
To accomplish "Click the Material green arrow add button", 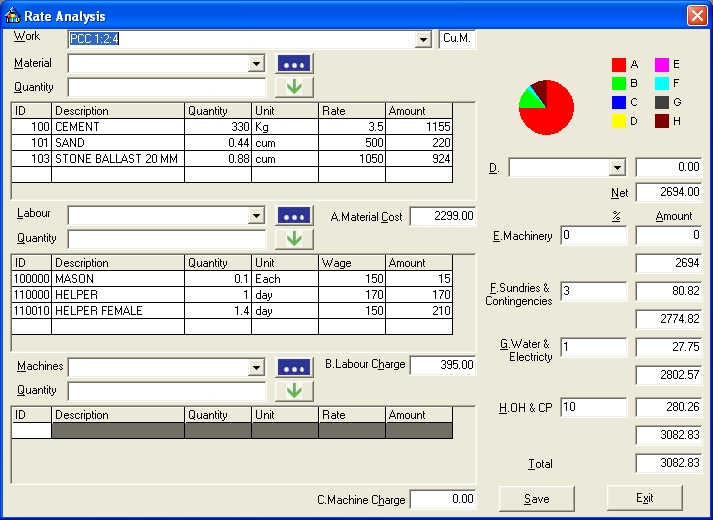I will tap(294, 87).
